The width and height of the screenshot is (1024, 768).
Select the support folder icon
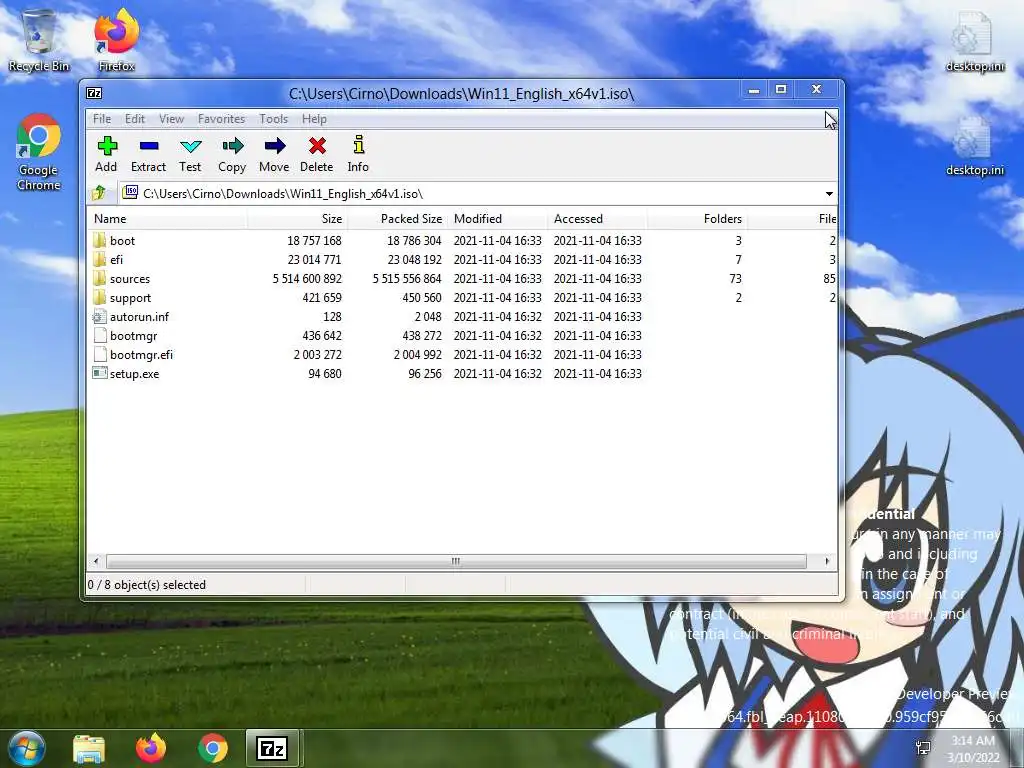(x=99, y=297)
